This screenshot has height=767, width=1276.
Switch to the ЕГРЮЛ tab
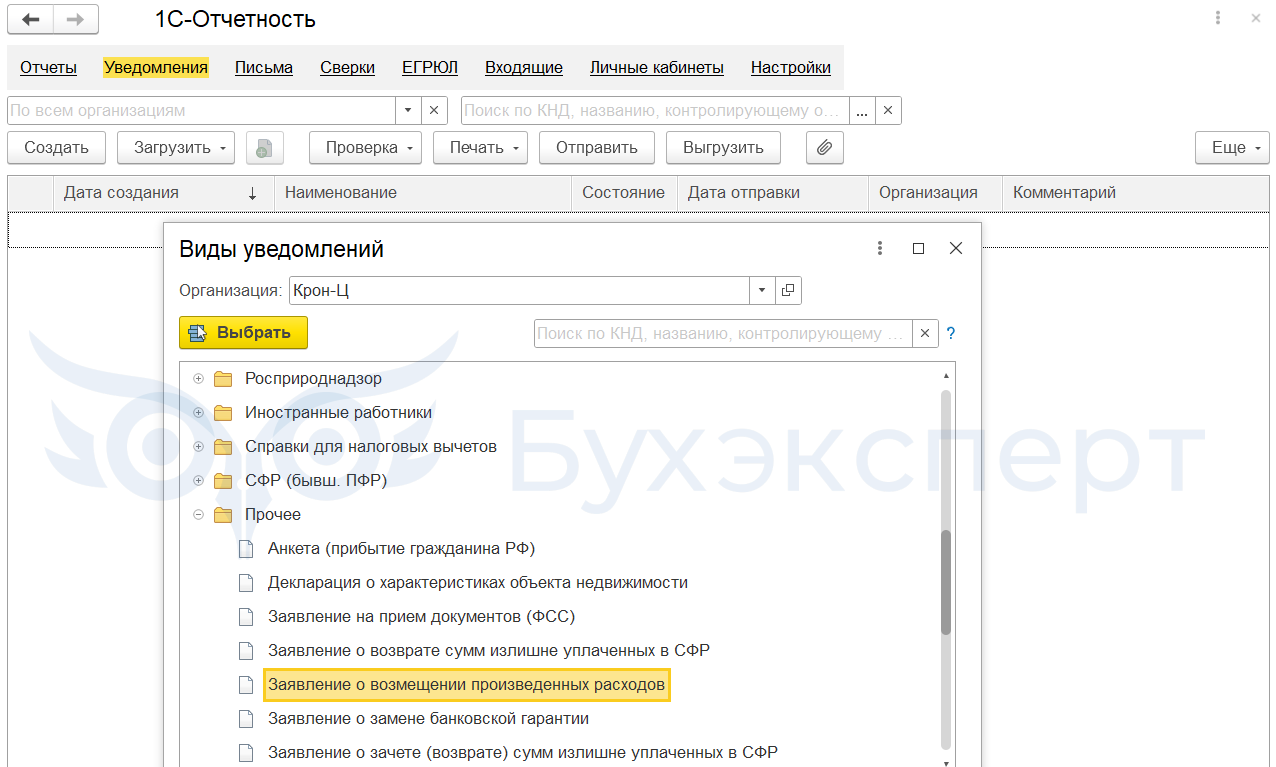coord(430,68)
